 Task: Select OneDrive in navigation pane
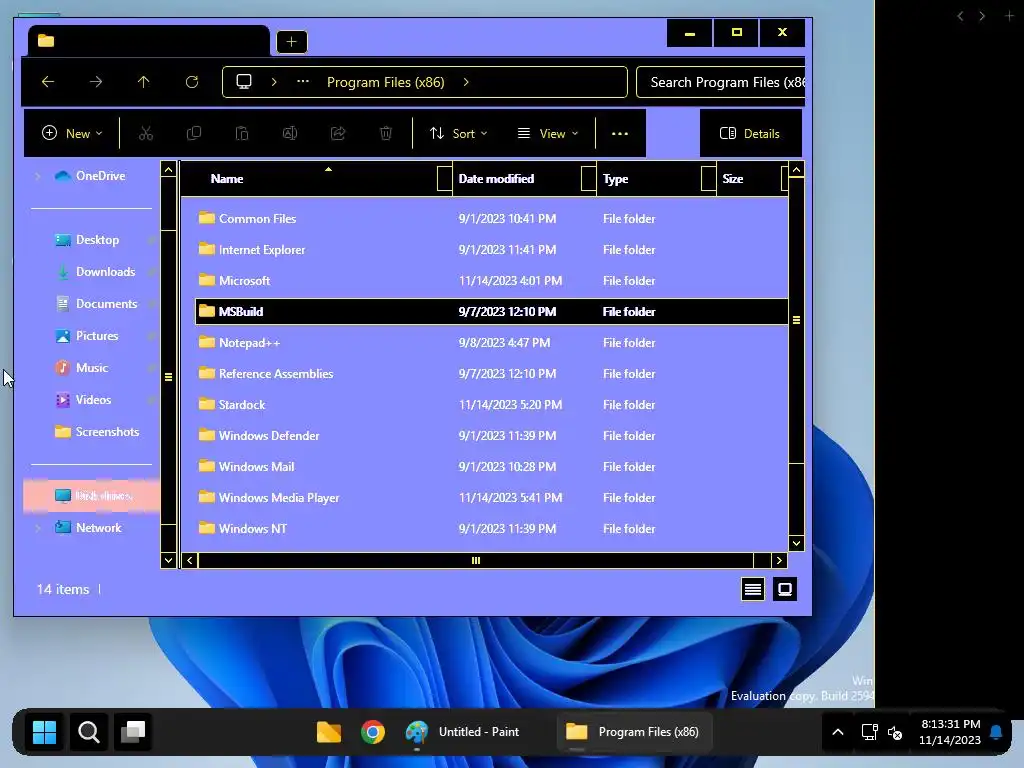[x=100, y=176]
